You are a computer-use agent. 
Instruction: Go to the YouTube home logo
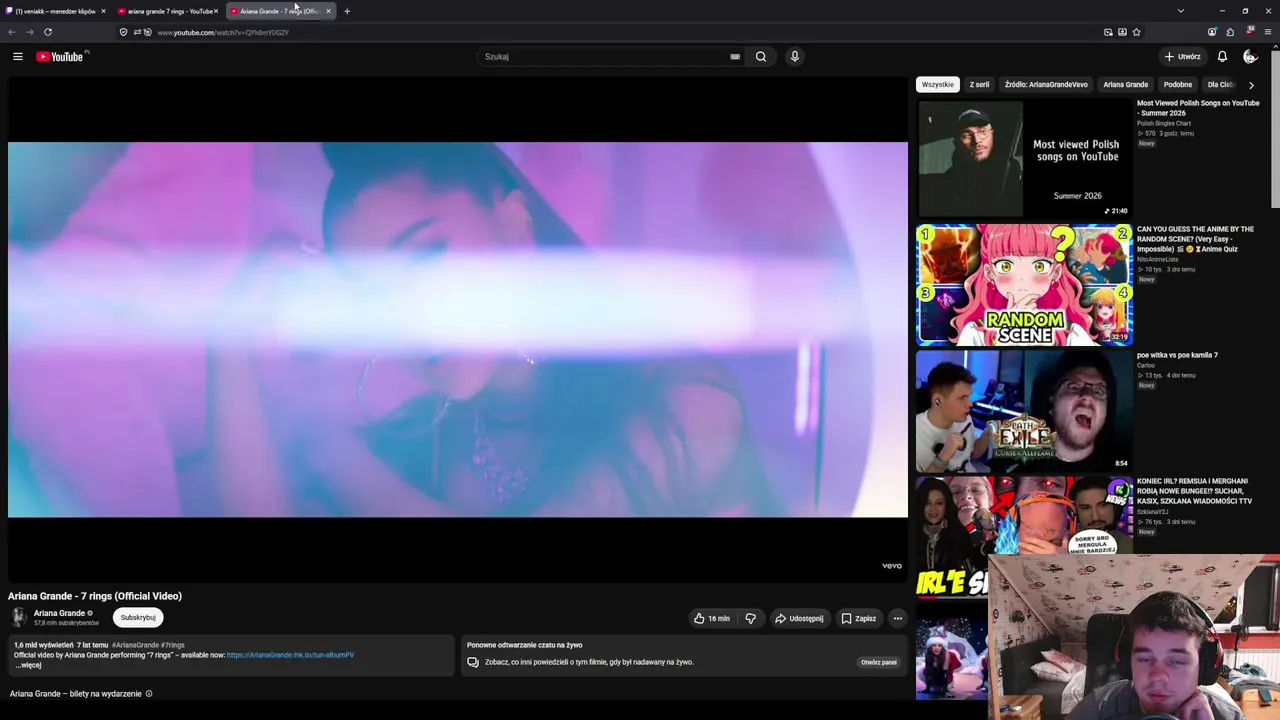[x=62, y=57]
